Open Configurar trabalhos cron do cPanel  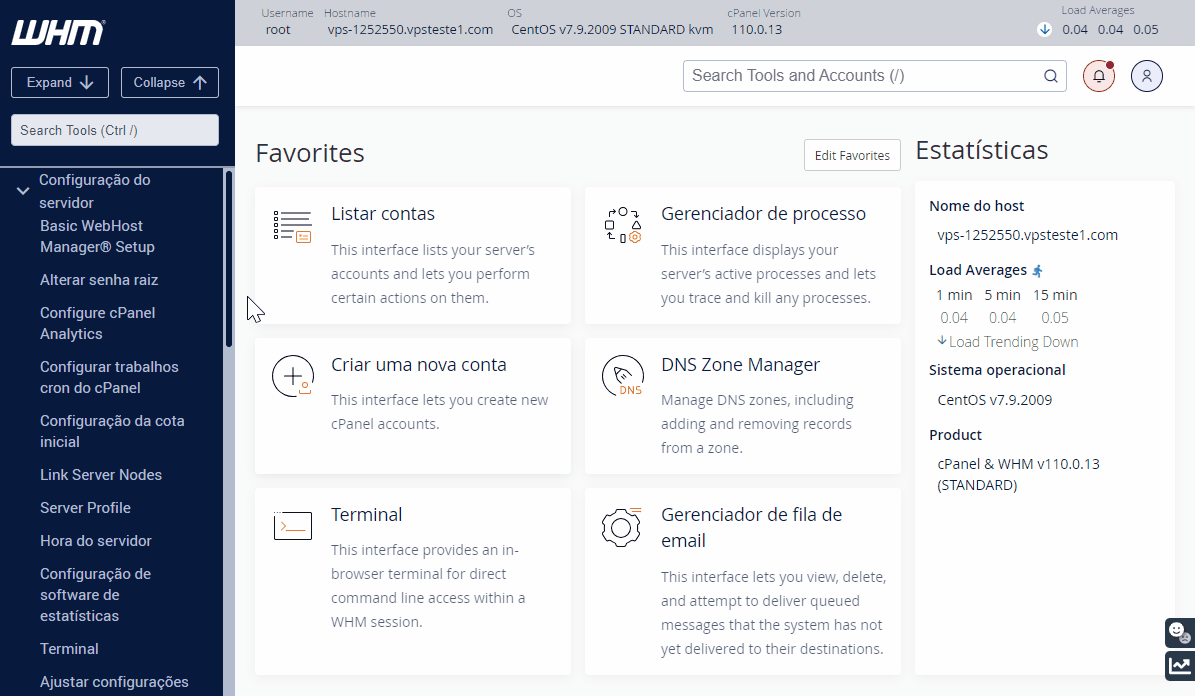(109, 377)
